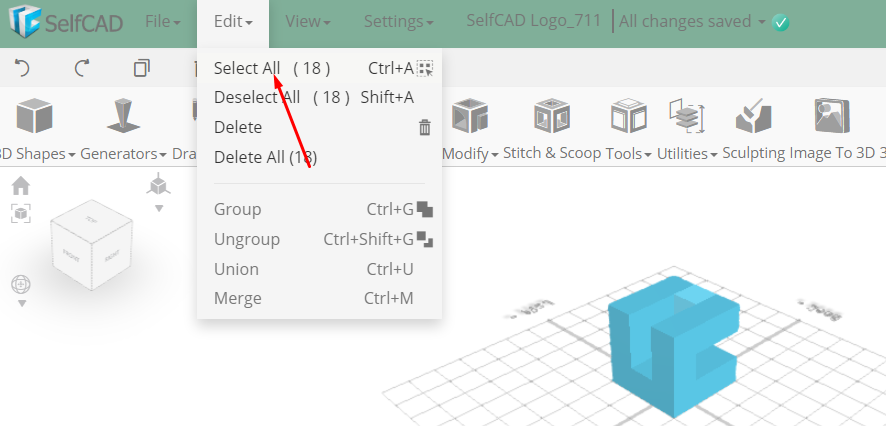Image resolution: width=886 pixels, height=426 pixels.
Task: Open the Sculpting tool
Action: pyautogui.click(x=752, y=117)
